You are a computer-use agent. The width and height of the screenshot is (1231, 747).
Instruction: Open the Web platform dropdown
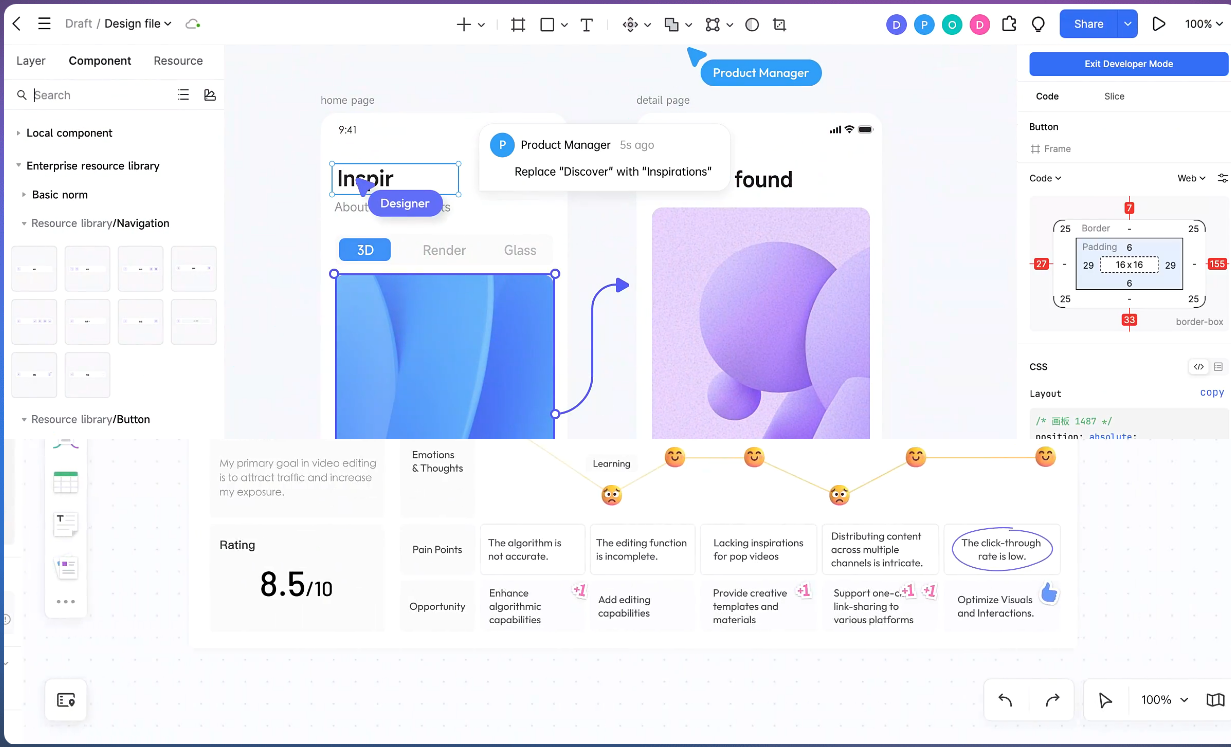point(1190,178)
